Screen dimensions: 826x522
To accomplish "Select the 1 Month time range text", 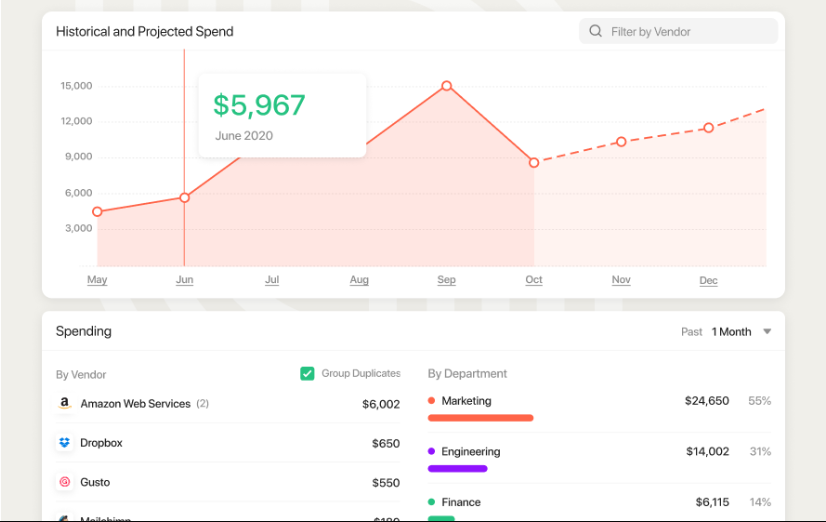I will tap(731, 332).
